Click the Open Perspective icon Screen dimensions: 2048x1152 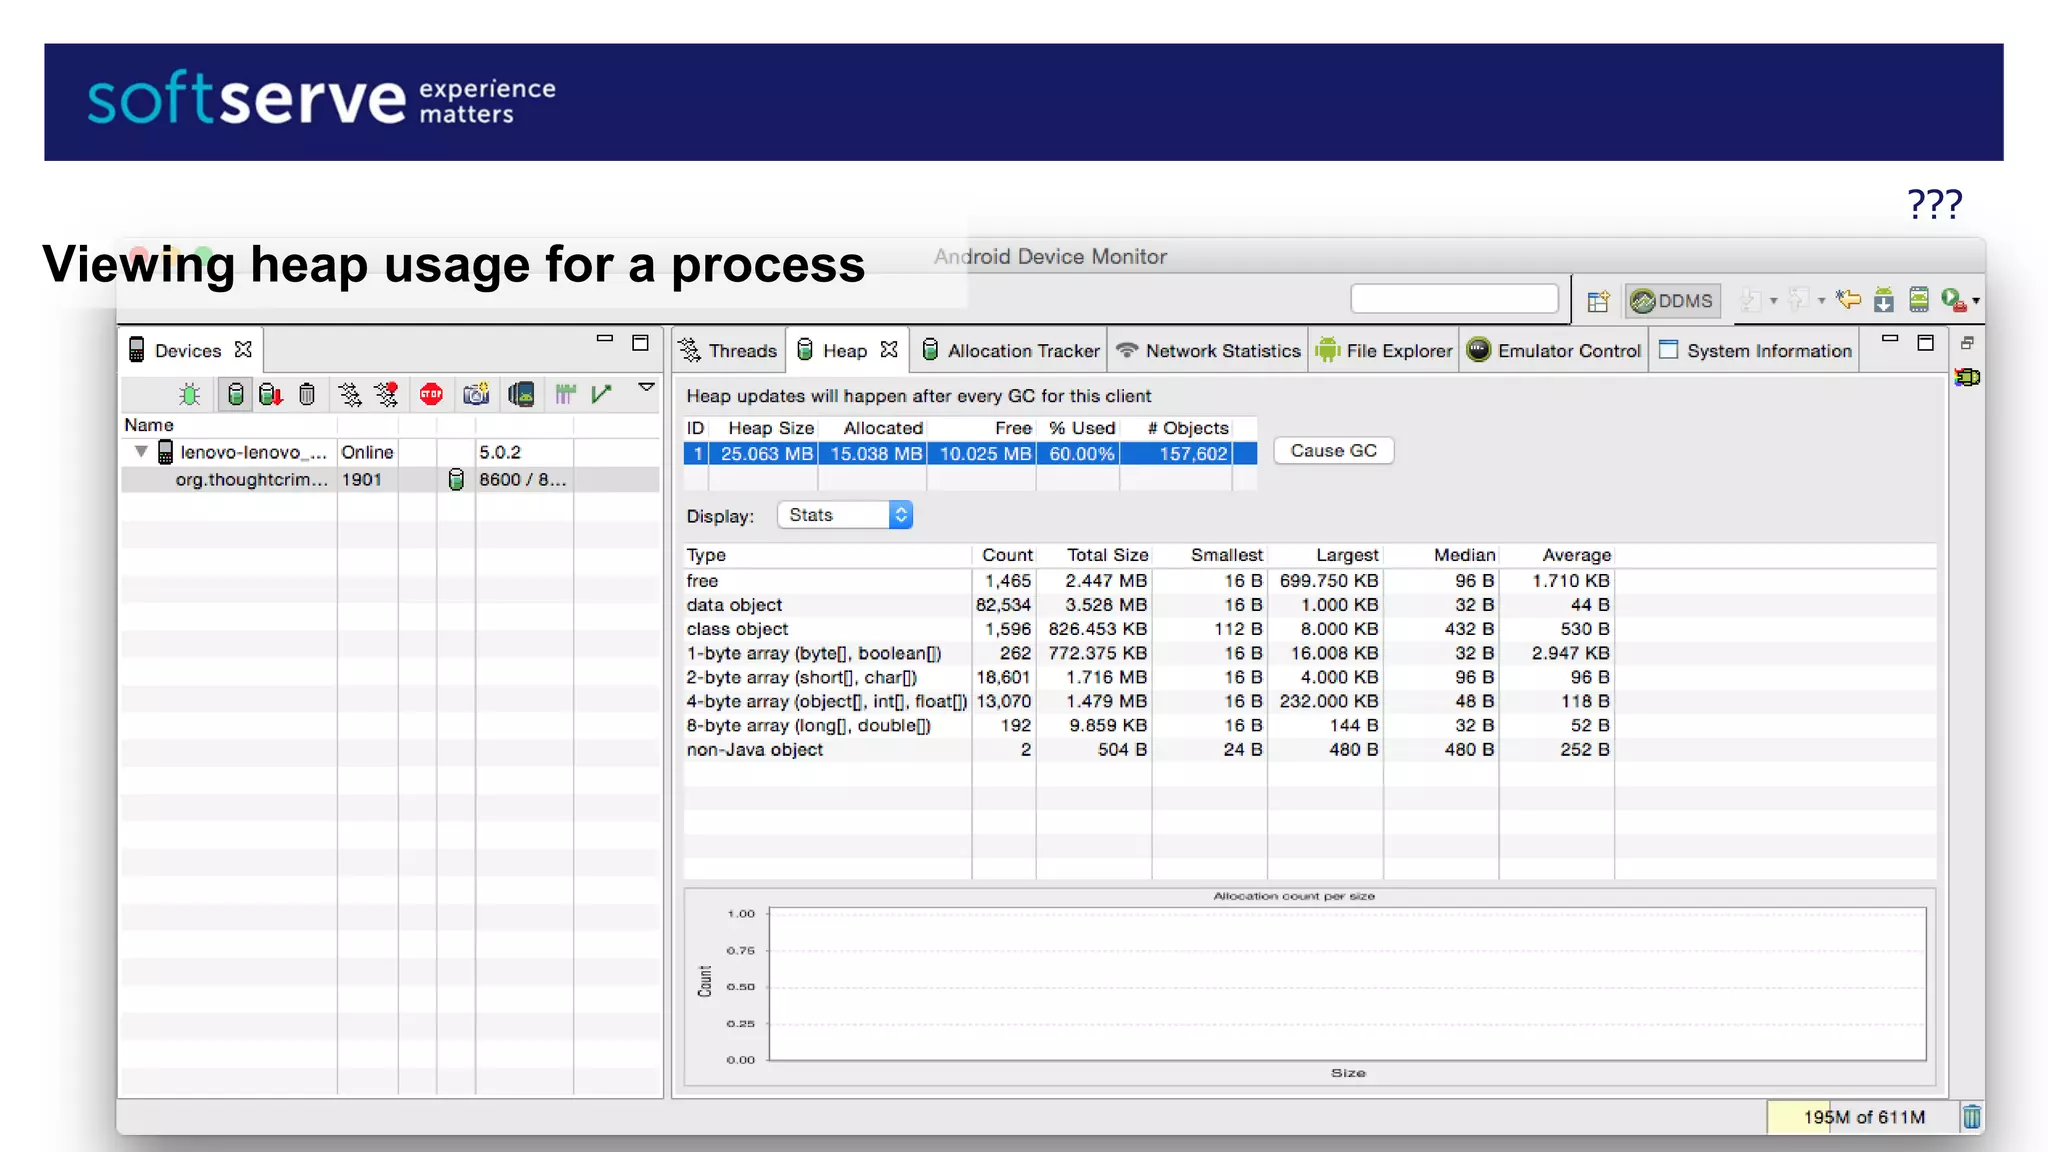[x=1597, y=301]
